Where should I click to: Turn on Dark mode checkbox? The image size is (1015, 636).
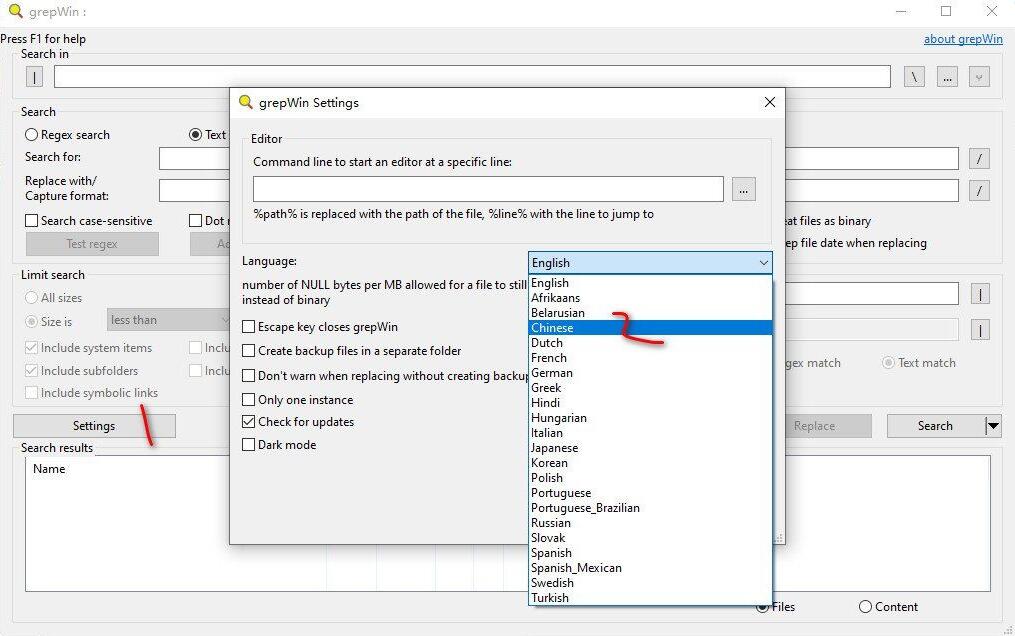pyautogui.click(x=249, y=445)
